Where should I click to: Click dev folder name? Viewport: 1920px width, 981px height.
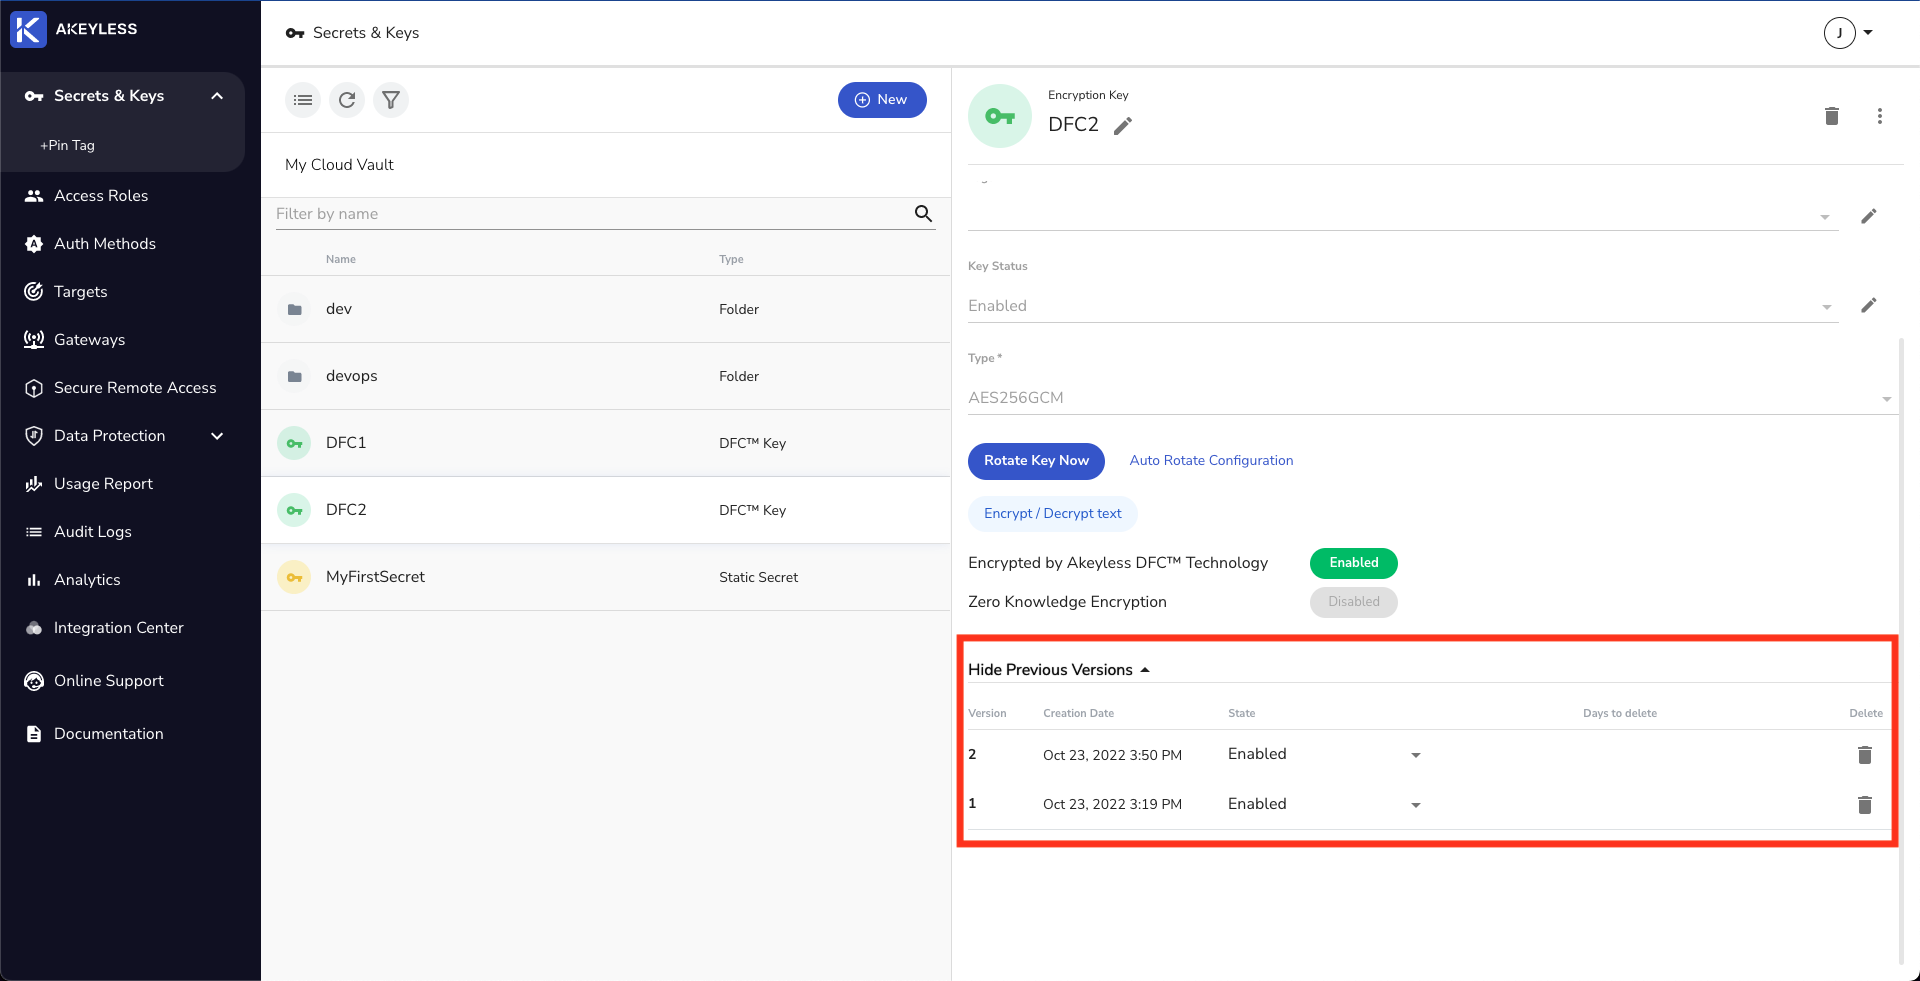click(x=339, y=309)
